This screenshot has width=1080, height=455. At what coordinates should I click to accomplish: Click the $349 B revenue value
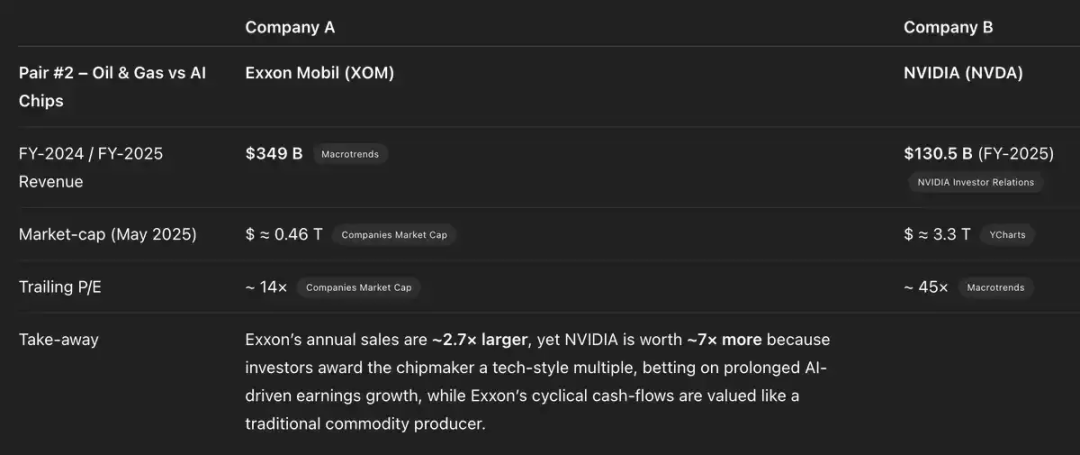coord(274,153)
